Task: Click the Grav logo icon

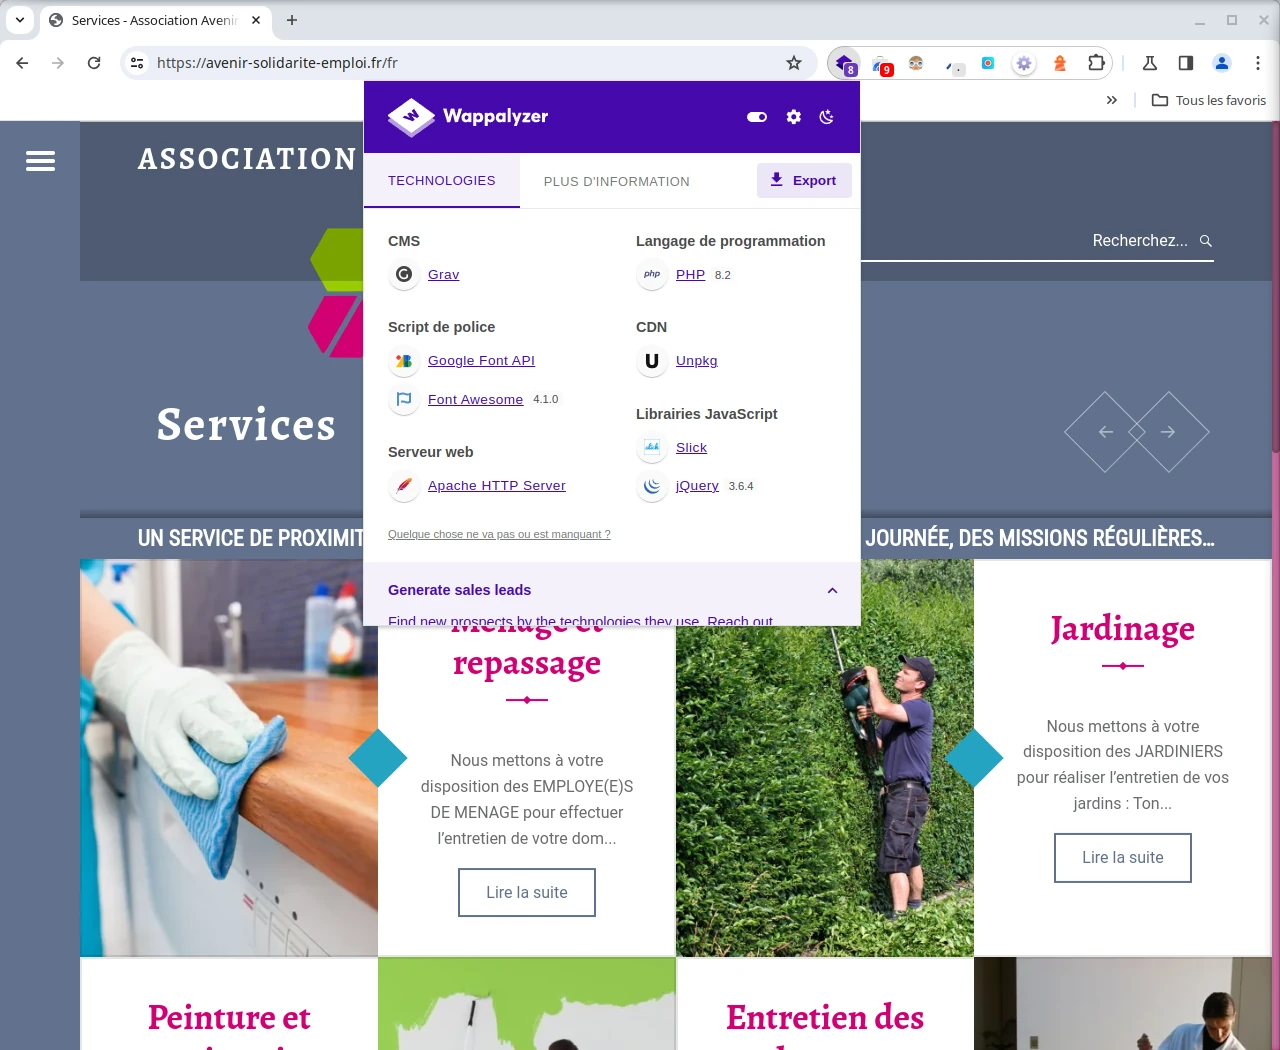Action: (404, 274)
